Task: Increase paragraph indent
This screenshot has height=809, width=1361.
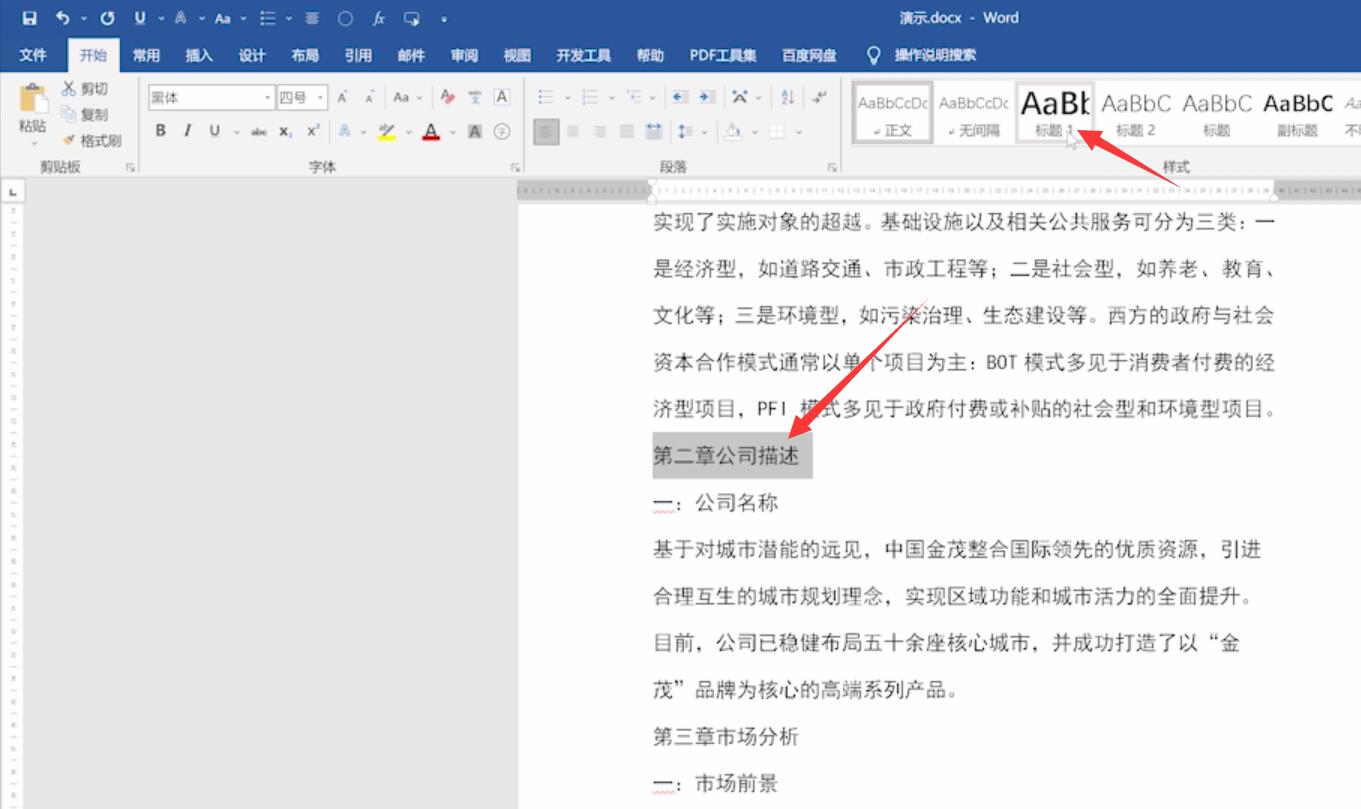Action: (707, 98)
